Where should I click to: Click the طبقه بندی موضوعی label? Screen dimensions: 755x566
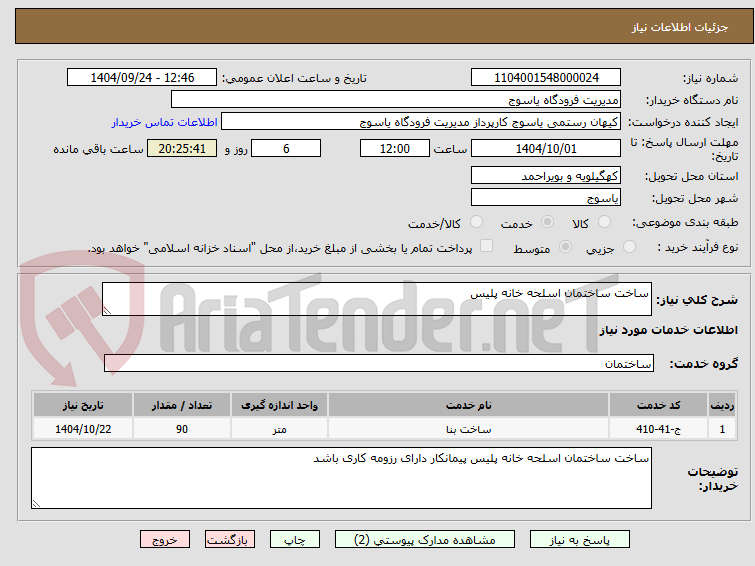[685, 222]
